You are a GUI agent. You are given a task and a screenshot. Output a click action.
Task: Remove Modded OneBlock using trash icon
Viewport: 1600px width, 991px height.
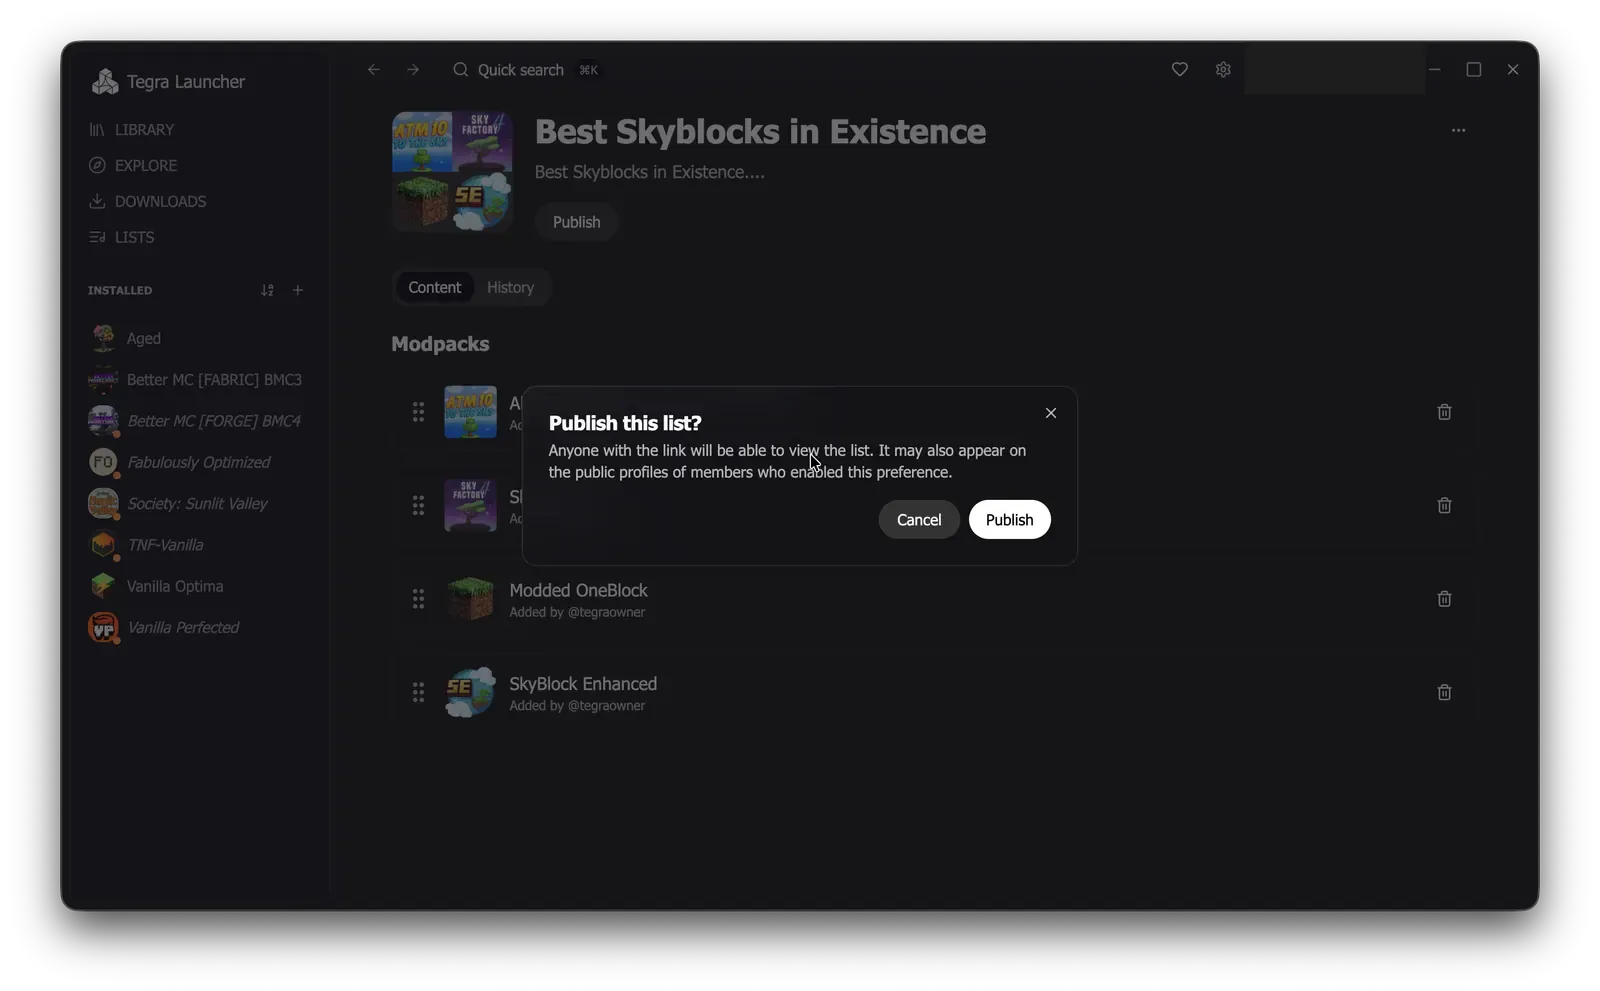(1444, 599)
